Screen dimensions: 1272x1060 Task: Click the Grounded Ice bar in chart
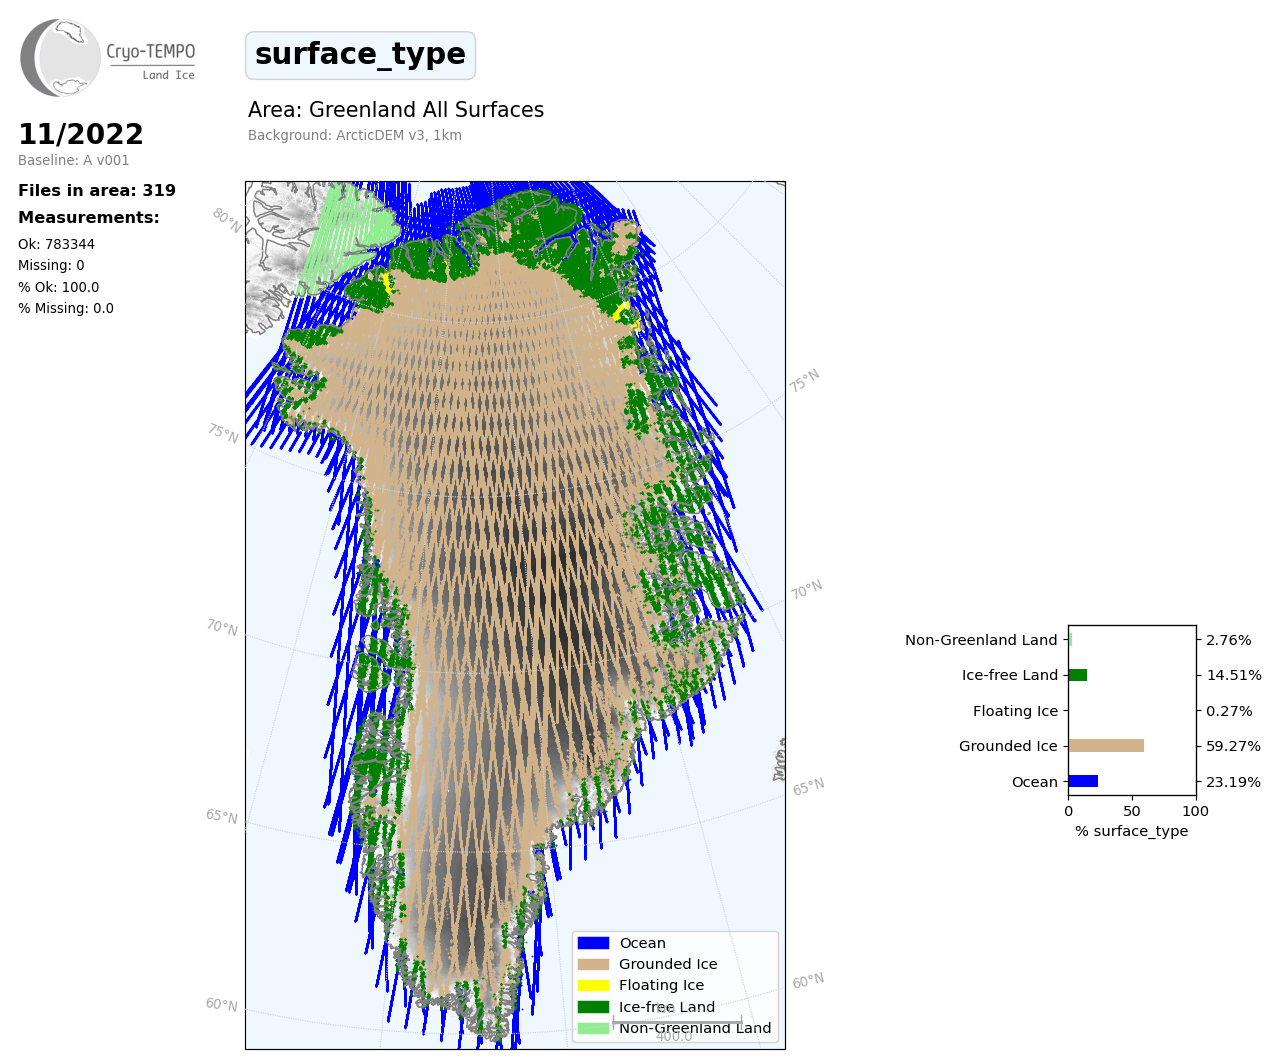1106,746
